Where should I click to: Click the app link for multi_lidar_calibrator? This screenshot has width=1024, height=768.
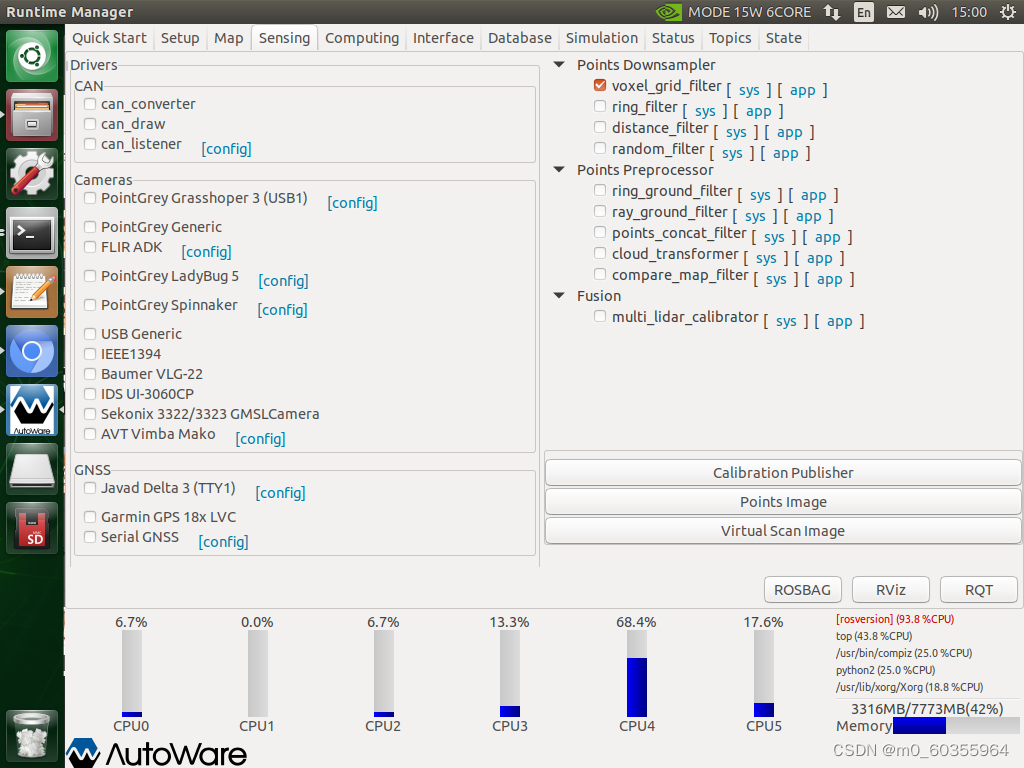click(x=839, y=321)
